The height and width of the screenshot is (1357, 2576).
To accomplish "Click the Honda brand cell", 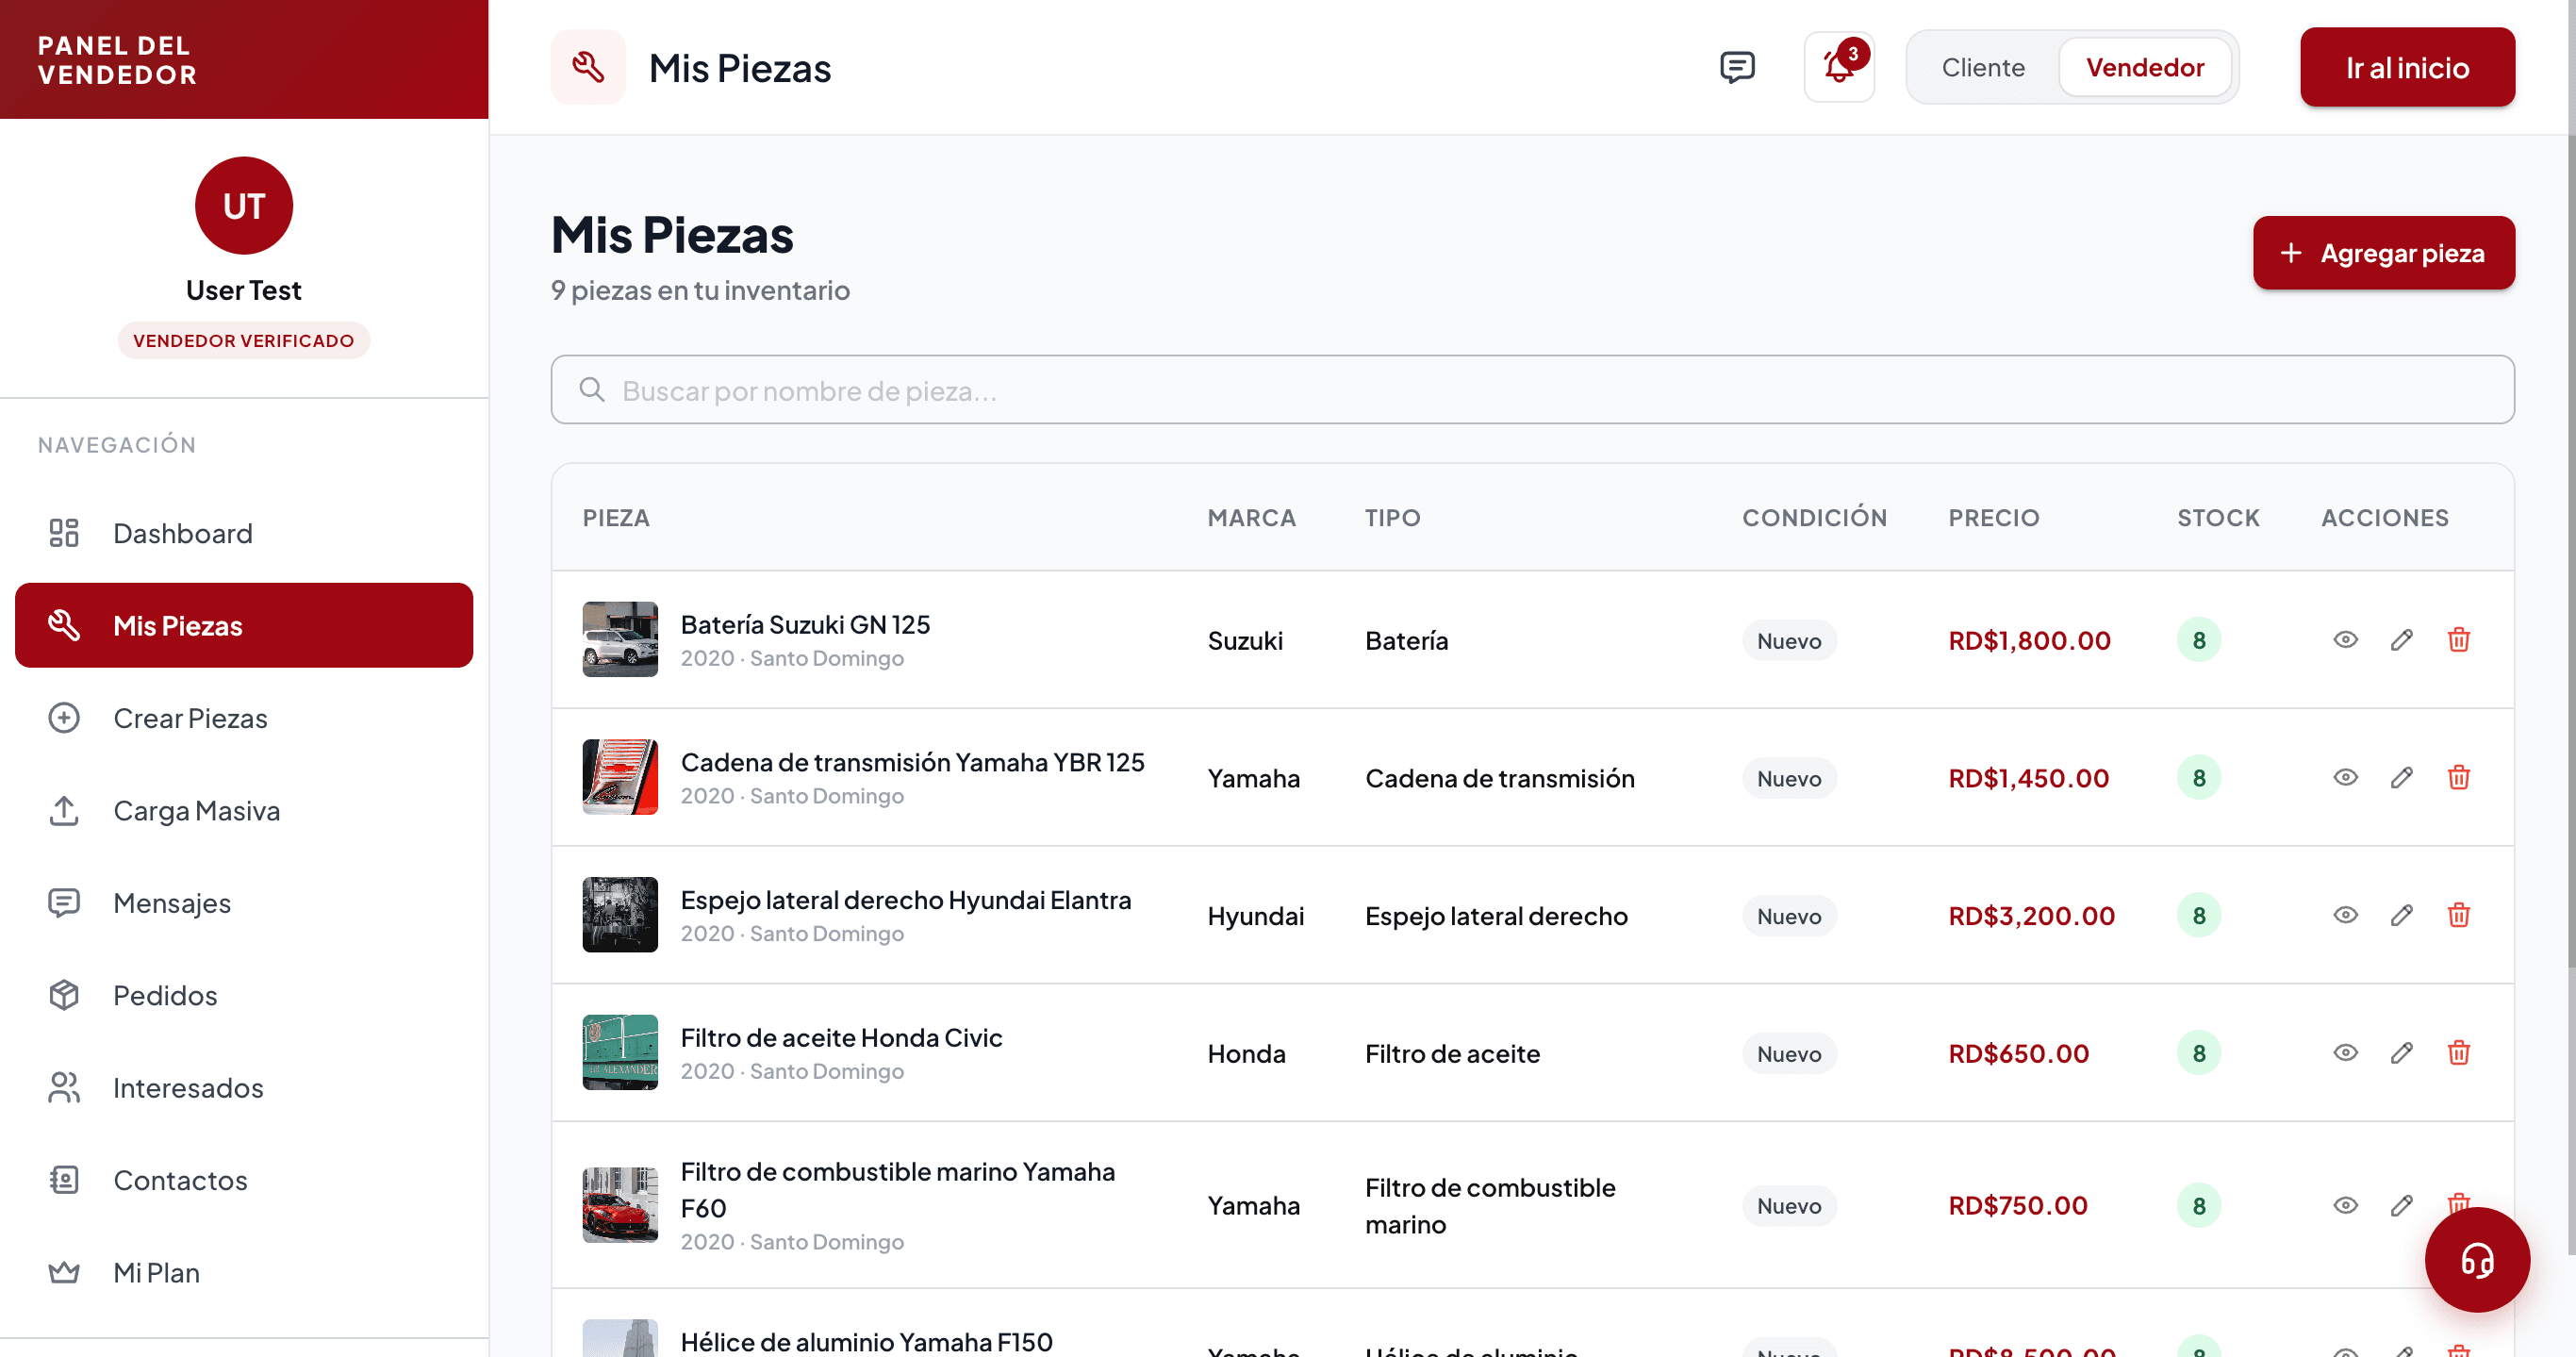I will coord(1246,1053).
